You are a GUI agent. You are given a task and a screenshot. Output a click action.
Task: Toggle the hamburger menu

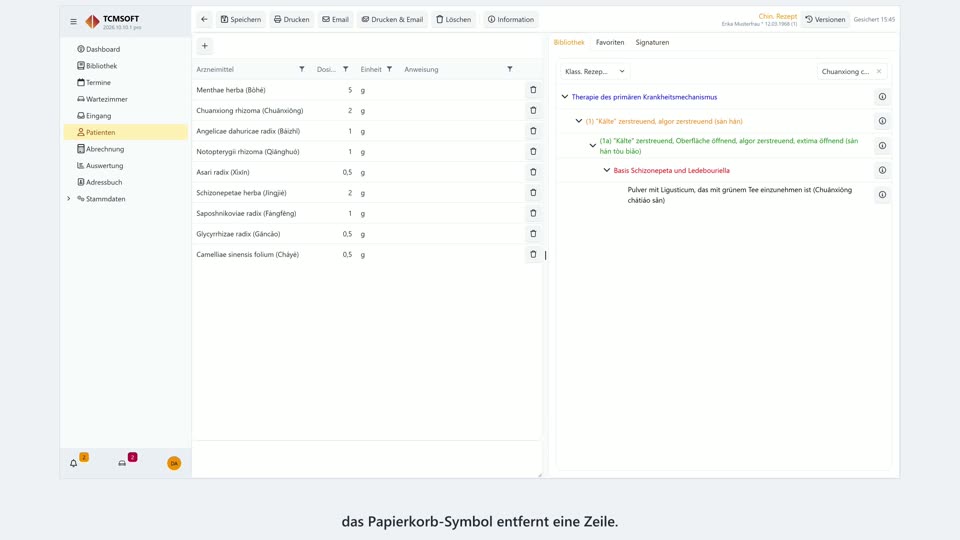pyautogui.click(x=73, y=21)
